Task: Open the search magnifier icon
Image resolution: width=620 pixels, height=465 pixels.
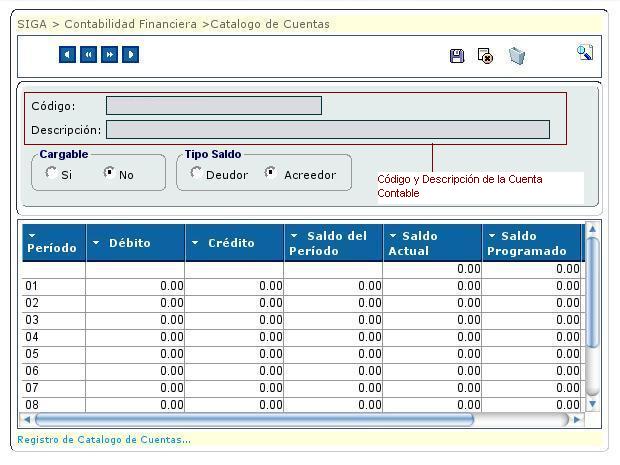Action: [584, 53]
